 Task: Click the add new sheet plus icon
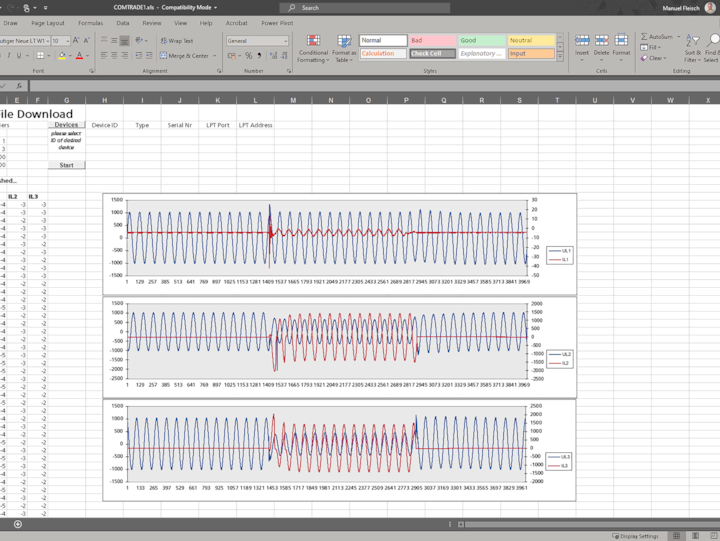click(x=17, y=524)
